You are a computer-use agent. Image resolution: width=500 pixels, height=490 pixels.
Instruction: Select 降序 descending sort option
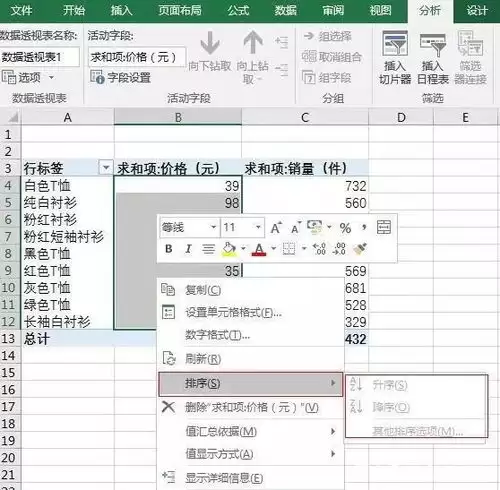tap(416, 407)
